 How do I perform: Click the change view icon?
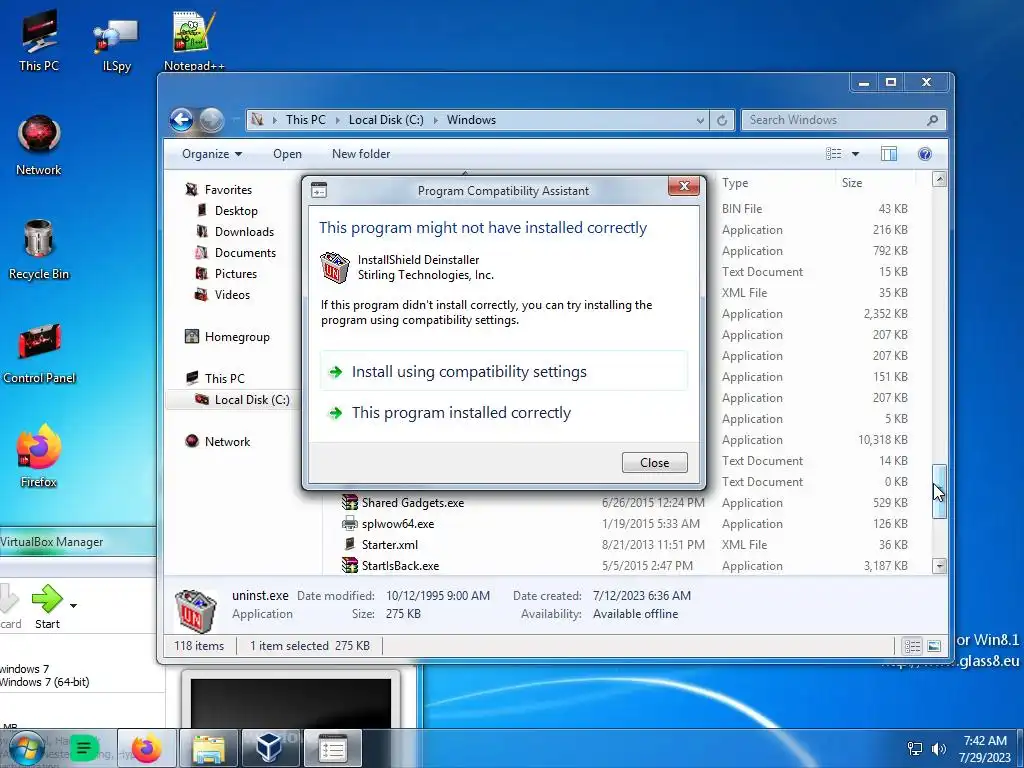point(833,154)
